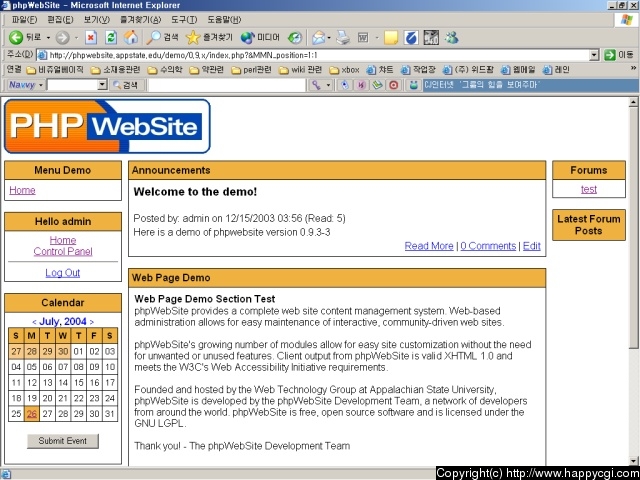This screenshot has height=480, width=640.
Task: Open the 도구(T) menu
Action: [x=184, y=20]
